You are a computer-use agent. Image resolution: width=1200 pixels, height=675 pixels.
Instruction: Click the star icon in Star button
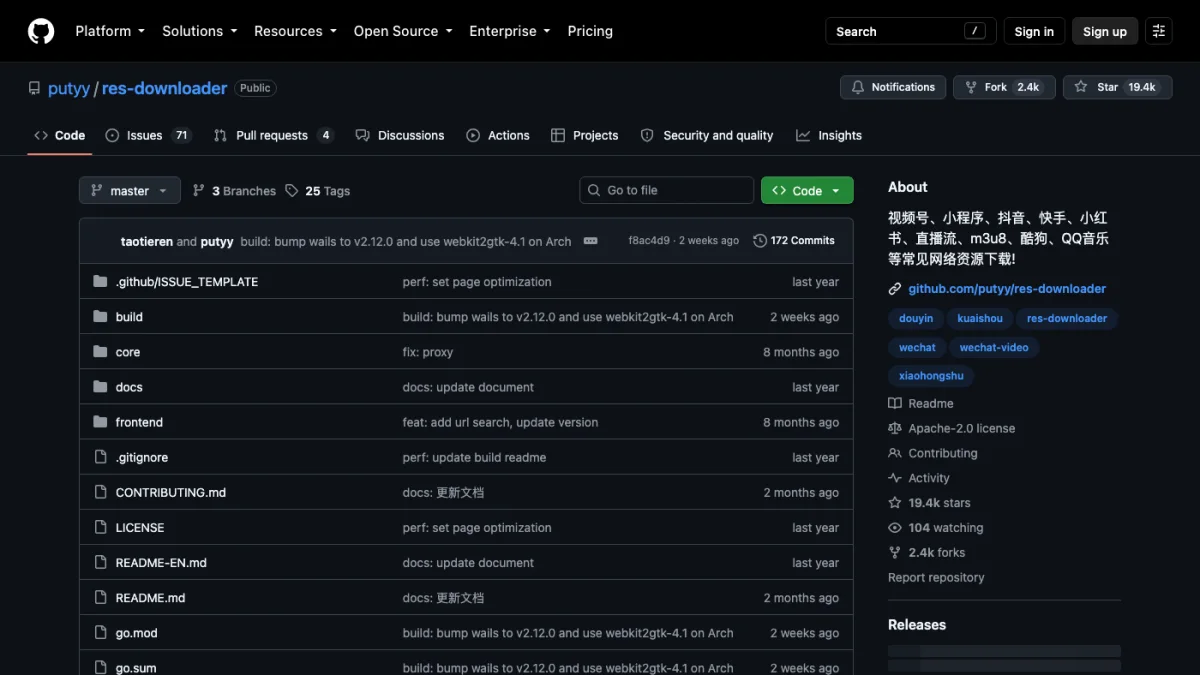[1080, 87]
